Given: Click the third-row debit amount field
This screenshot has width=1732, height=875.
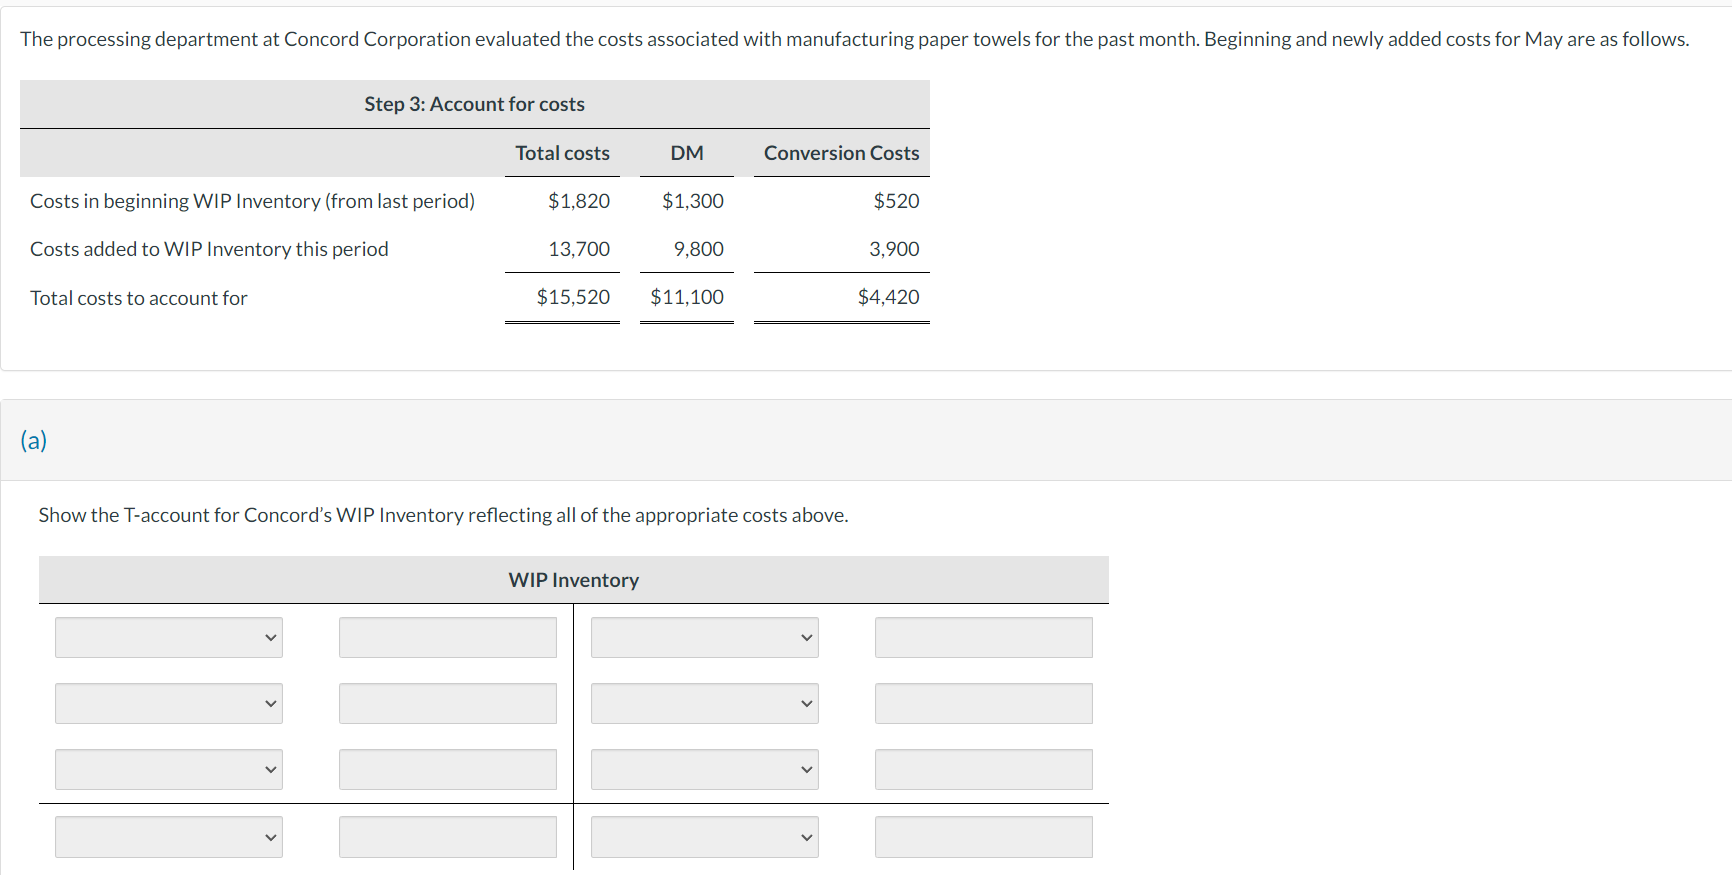Looking at the screenshot, I should point(448,769).
